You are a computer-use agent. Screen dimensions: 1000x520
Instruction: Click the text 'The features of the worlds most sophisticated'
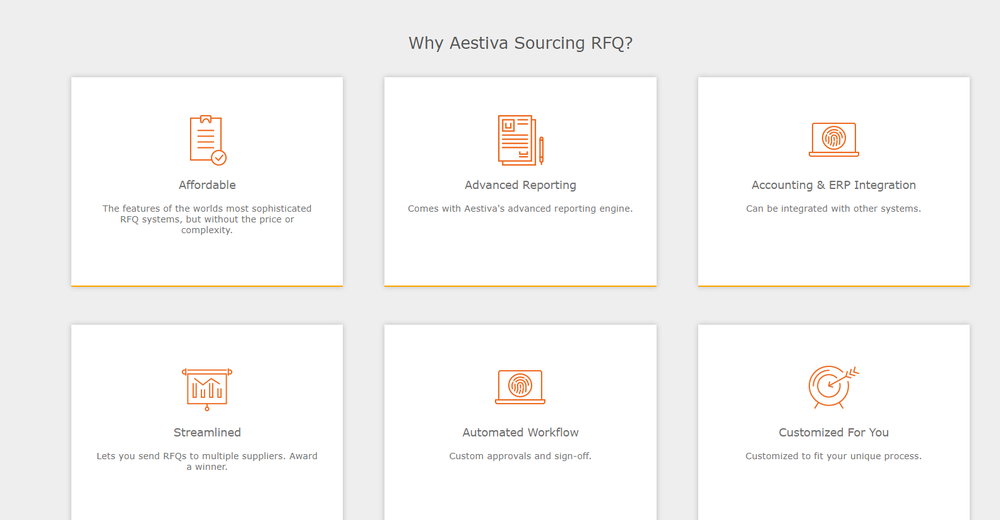point(207,209)
